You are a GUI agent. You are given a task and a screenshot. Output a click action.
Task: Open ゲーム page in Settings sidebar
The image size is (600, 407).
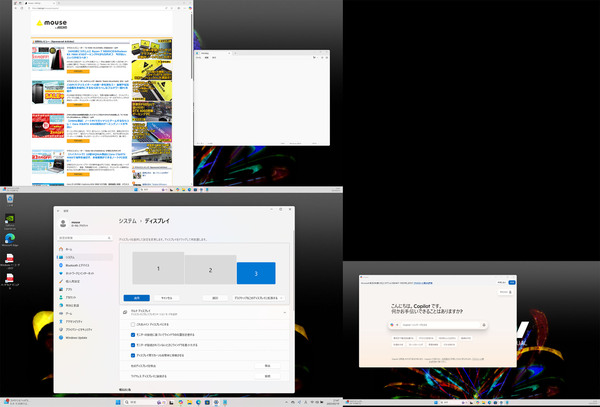point(84,314)
